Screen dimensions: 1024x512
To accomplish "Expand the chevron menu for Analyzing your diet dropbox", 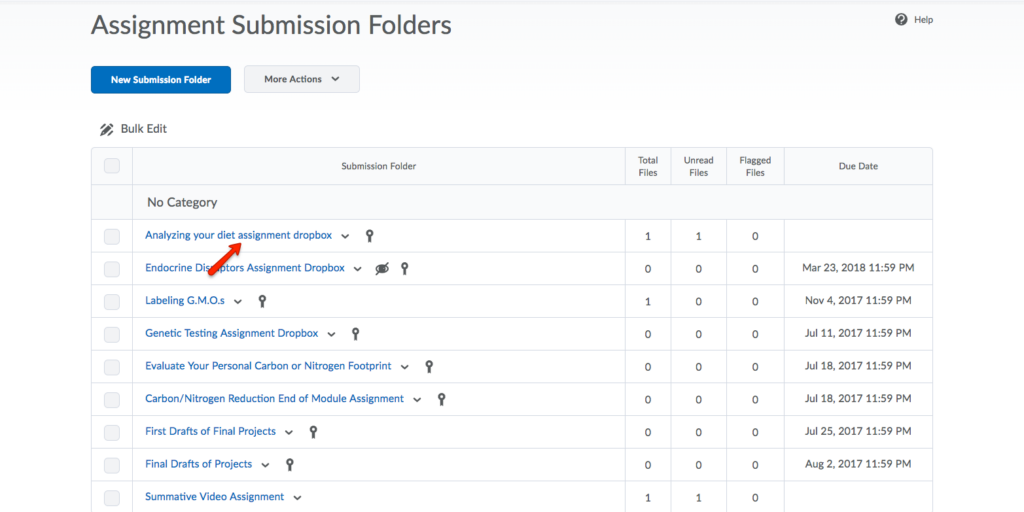I will (345, 237).
